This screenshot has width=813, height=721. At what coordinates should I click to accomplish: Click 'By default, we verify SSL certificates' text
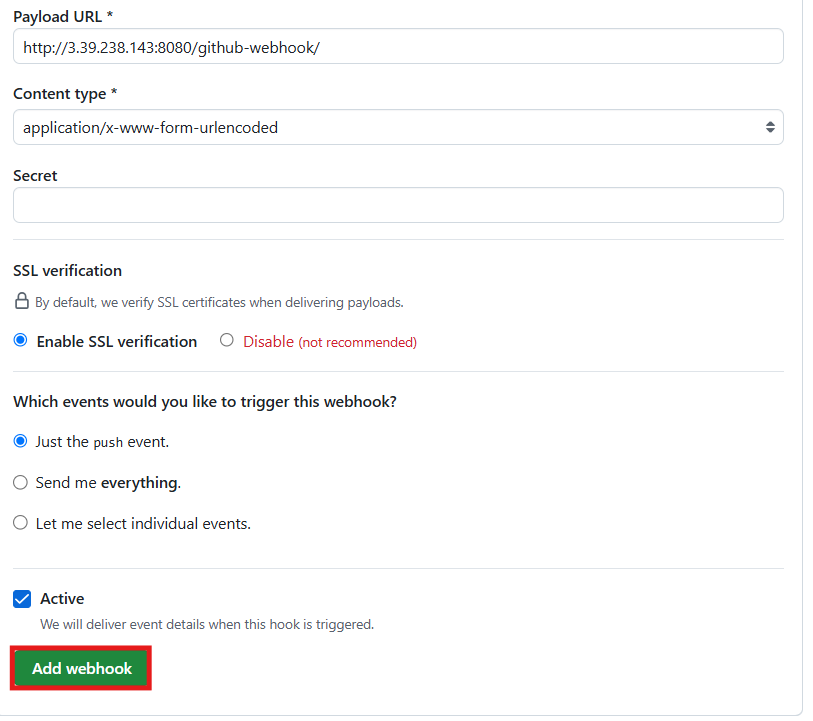tap(219, 302)
